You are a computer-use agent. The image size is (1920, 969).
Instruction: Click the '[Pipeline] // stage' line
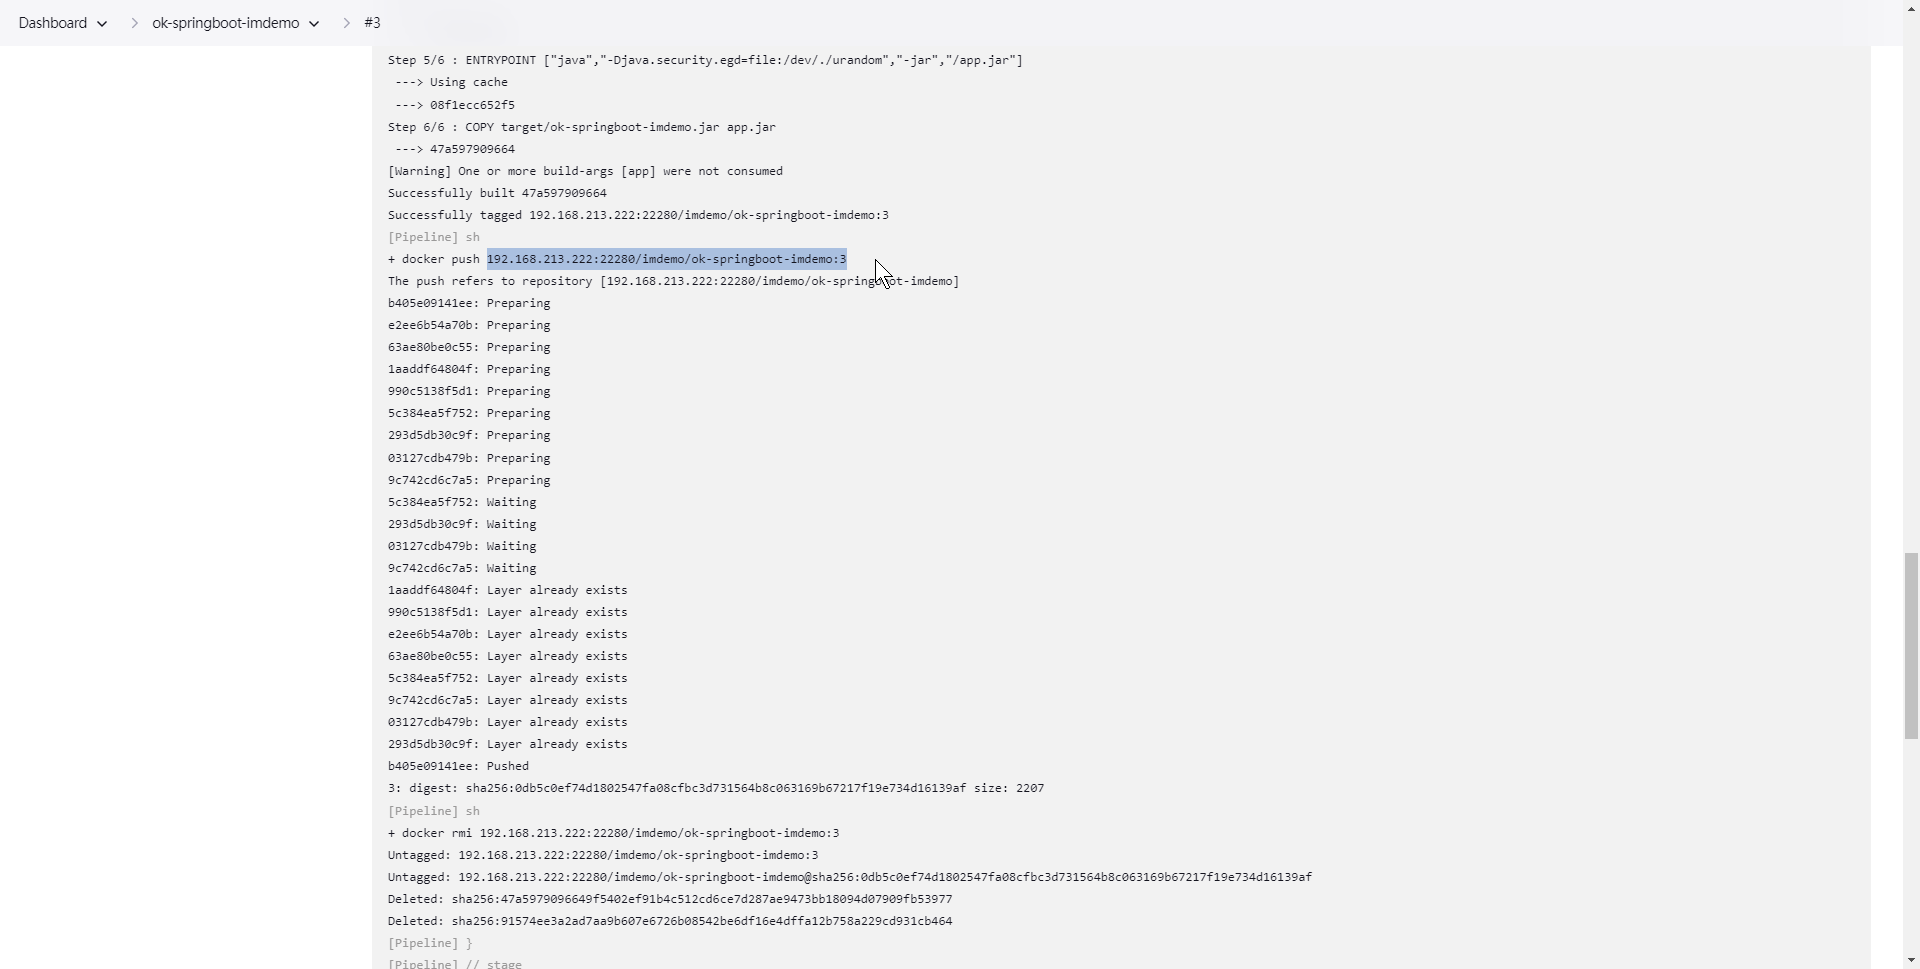455,963
